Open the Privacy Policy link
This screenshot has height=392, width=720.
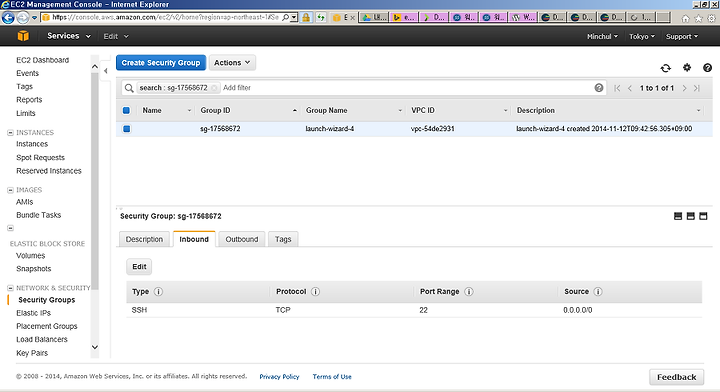tap(279, 377)
